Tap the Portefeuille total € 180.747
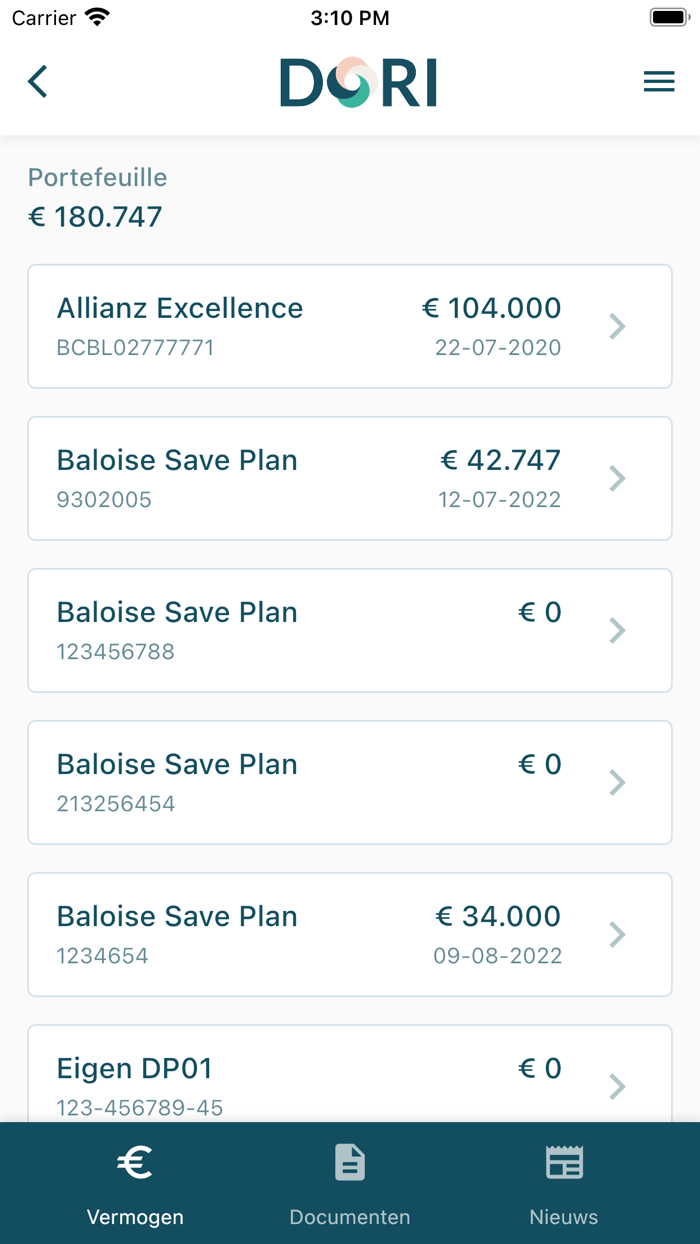 click(x=95, y=216)
